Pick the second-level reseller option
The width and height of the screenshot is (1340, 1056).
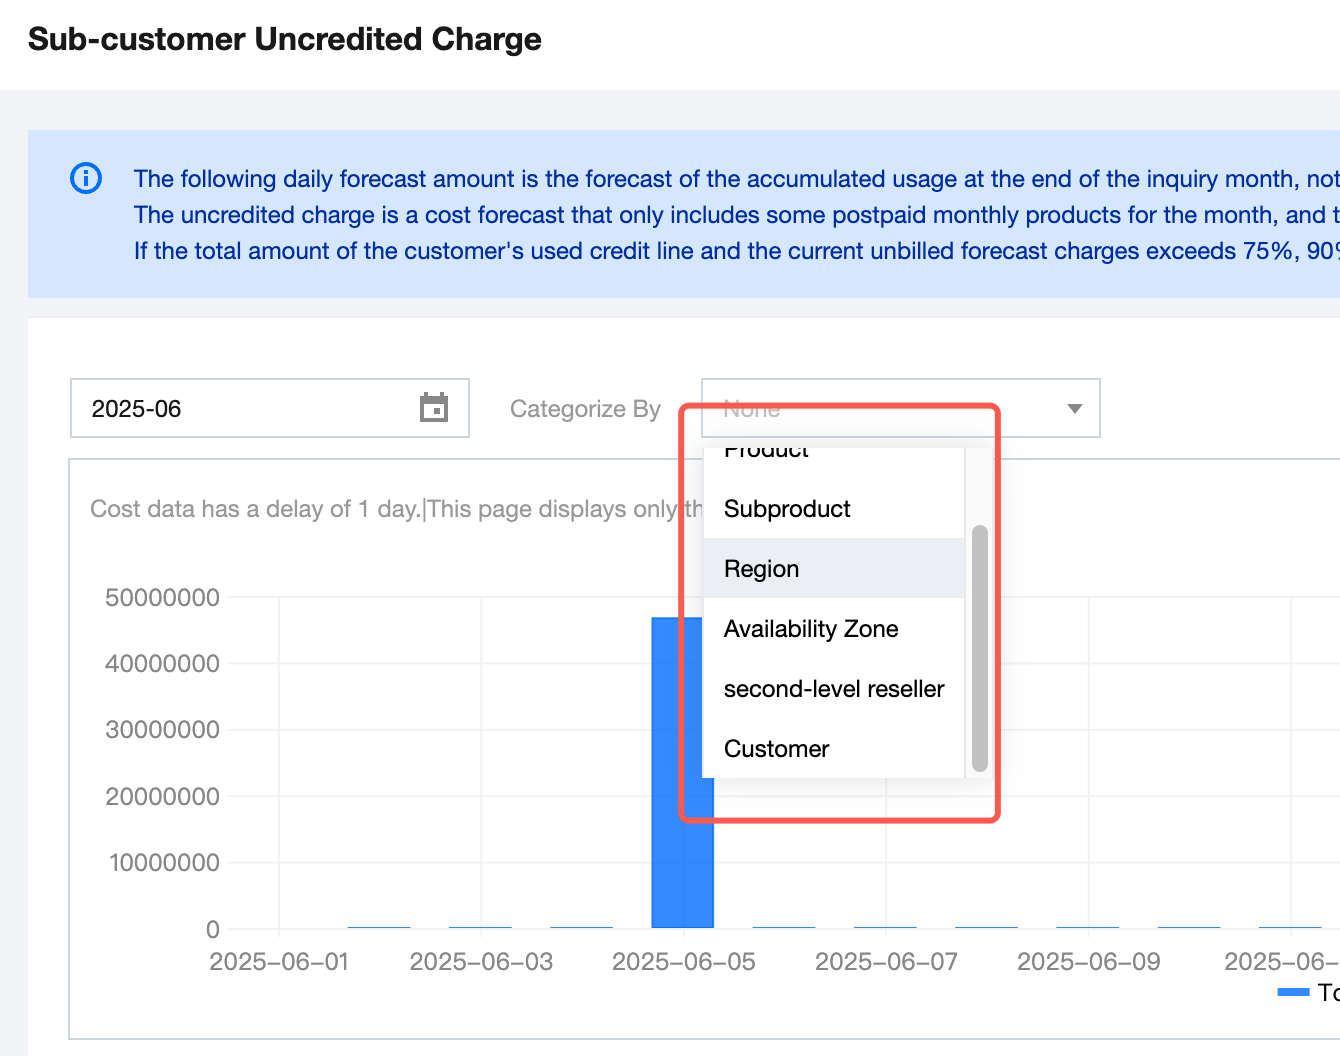point(834,689)
